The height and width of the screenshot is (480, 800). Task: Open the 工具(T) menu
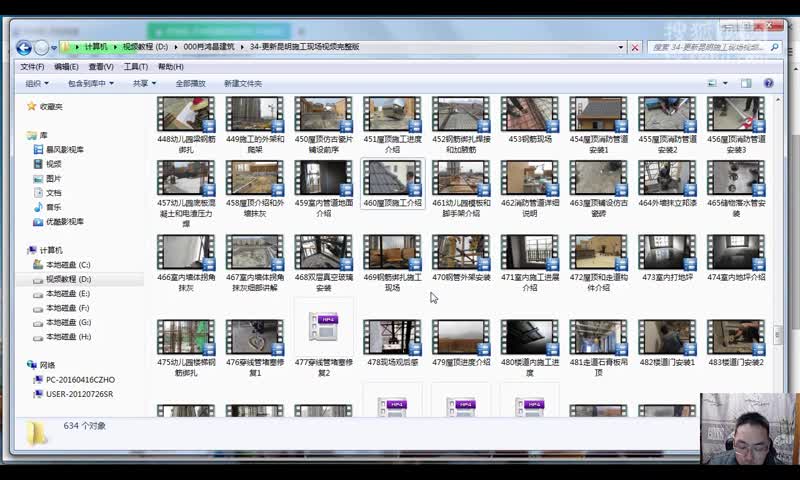click(136, 67)
